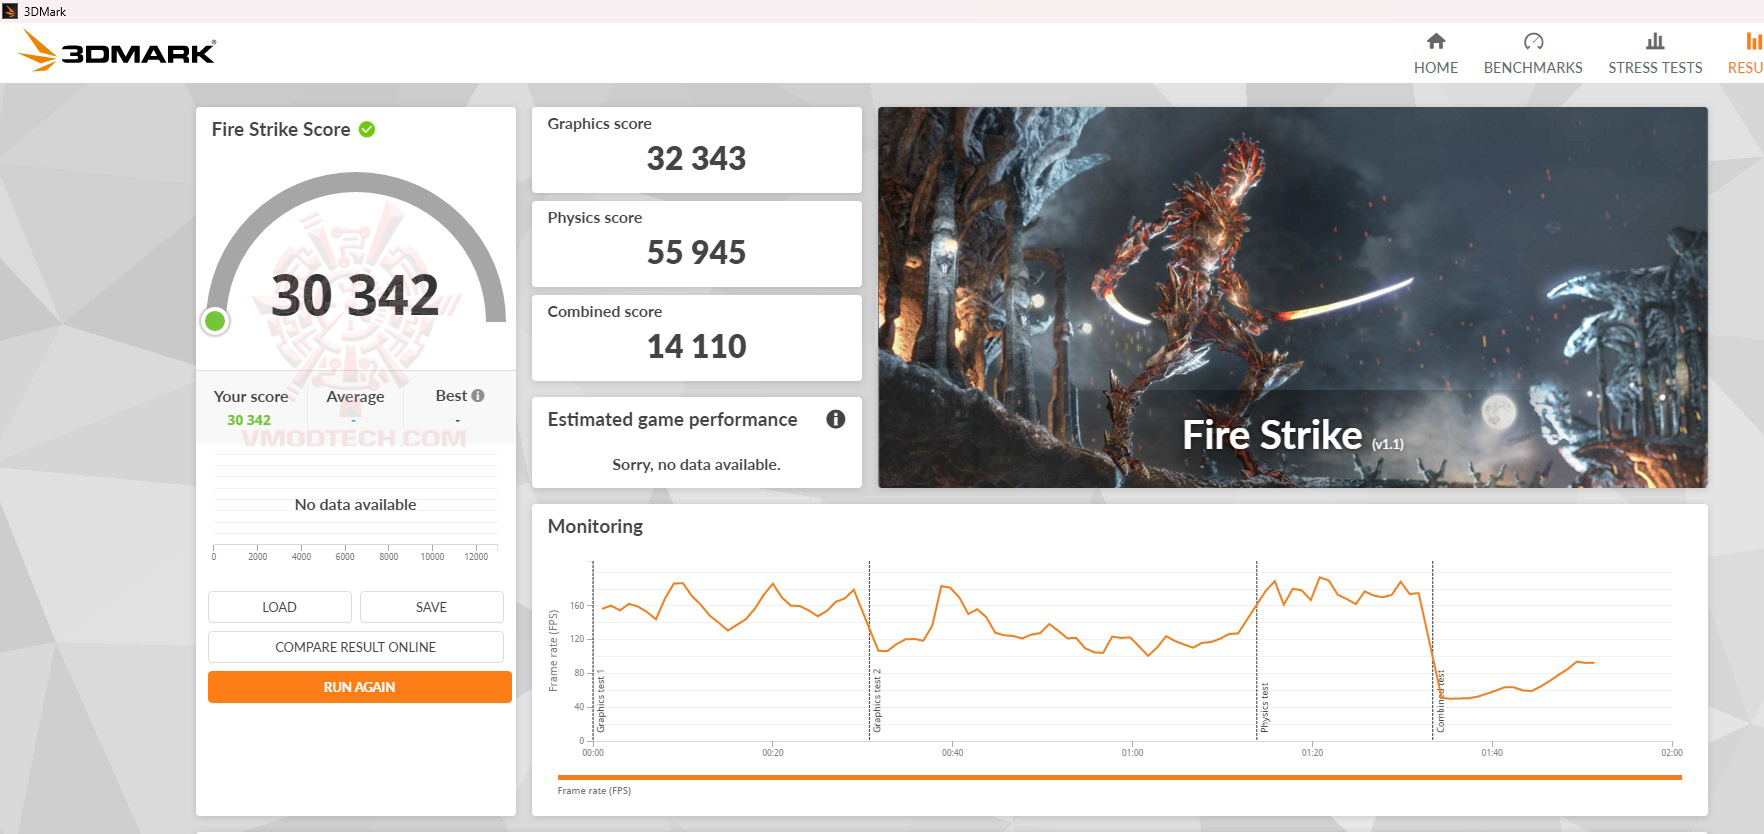Open the STRESS TESTS tab label
The width and height of the screenshot is (1764, 834).
point(1655,68)
